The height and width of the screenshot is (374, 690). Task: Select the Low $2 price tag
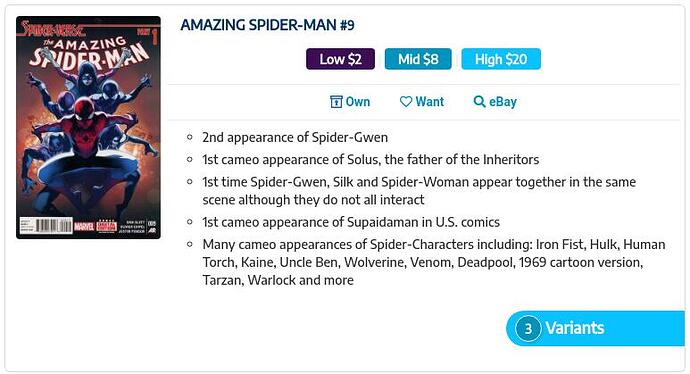click(341, 59)
